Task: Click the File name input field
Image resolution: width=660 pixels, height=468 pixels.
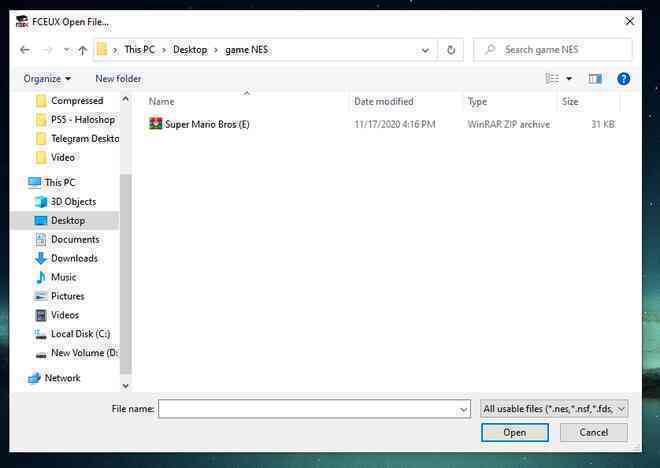Action: coord(314,409)
